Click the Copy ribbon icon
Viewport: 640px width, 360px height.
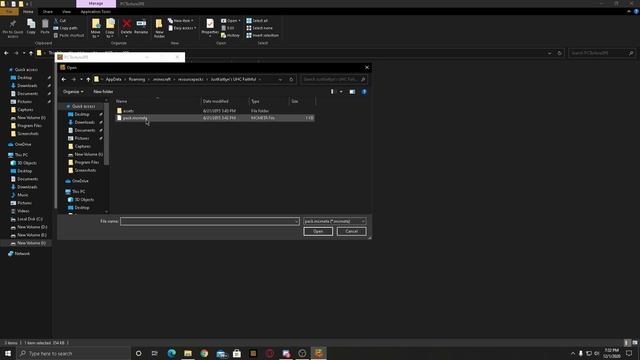tap(31, 27)
